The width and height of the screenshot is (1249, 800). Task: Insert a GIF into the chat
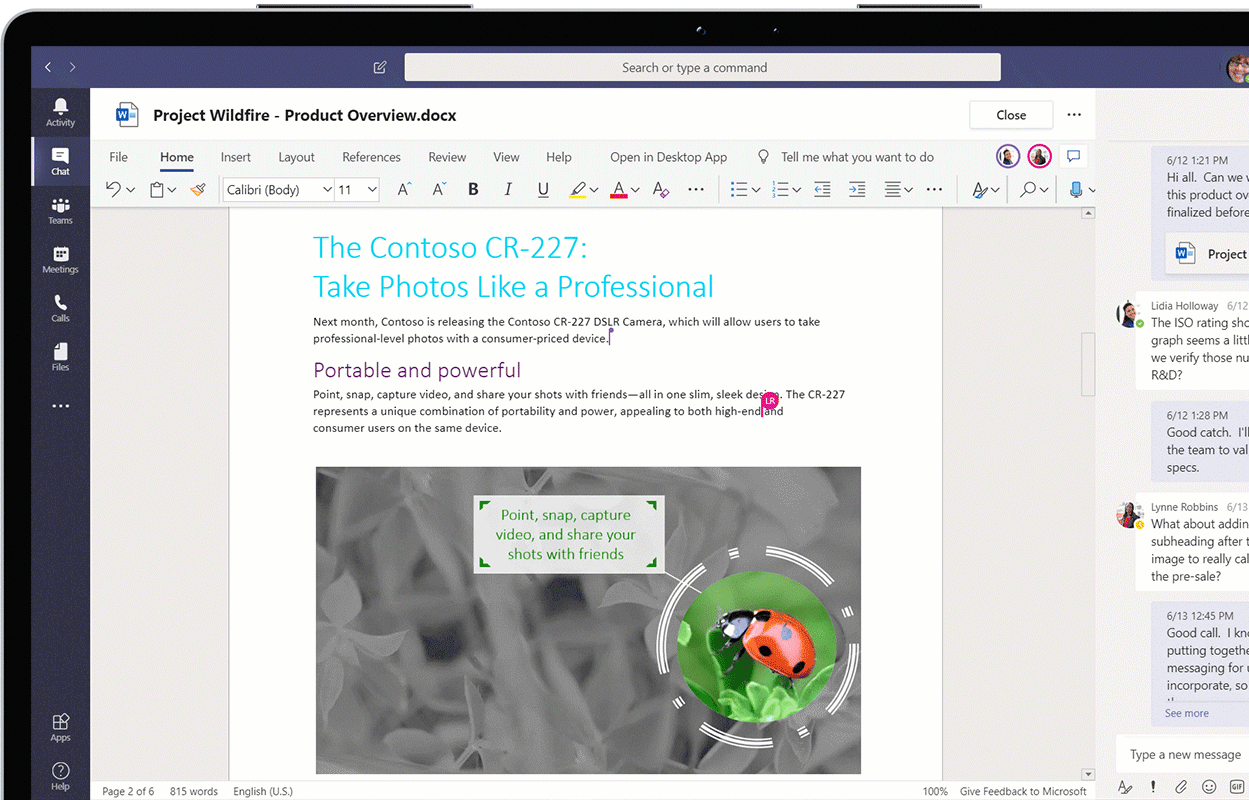[x=1236, y=787]
